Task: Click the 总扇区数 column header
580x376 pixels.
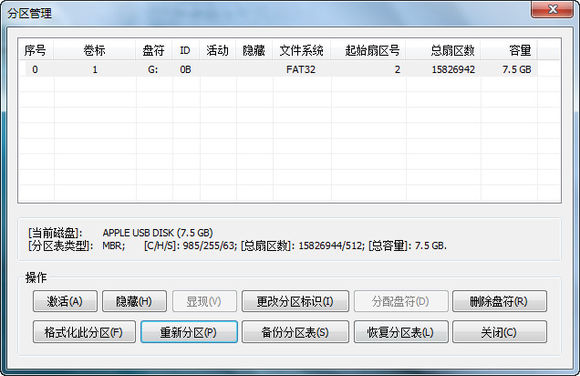Action: click(x=452, y=50)
